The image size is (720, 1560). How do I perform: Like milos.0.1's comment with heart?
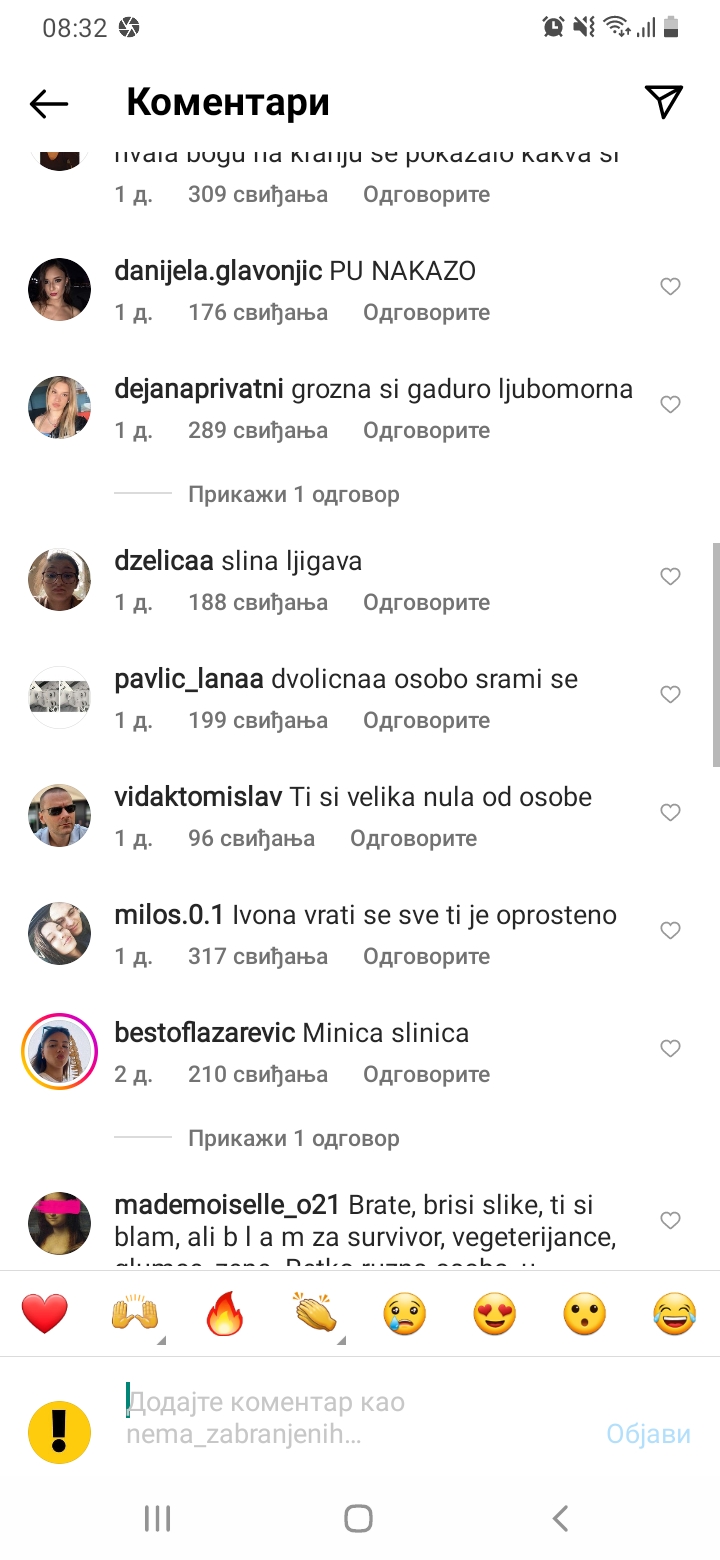(x=670, y=931)
